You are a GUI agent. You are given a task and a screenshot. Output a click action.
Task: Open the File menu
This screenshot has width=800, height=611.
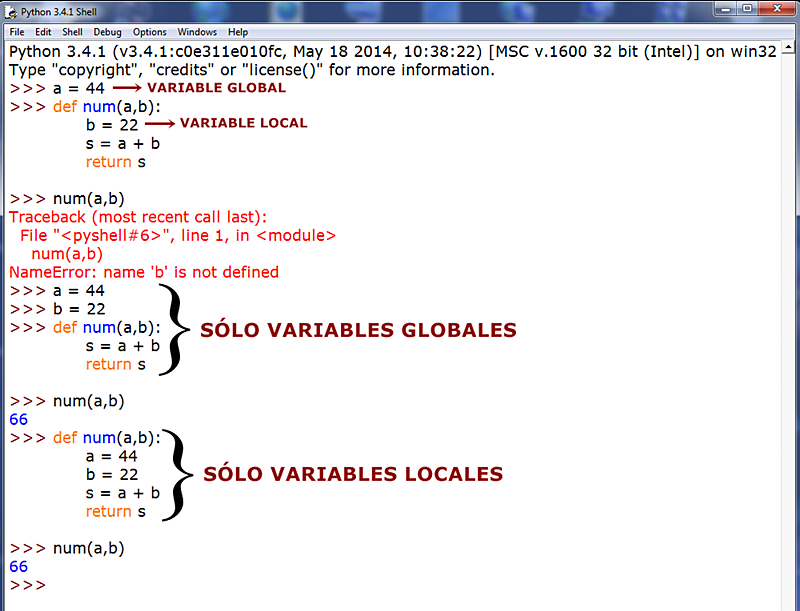[x=16, y=31]
